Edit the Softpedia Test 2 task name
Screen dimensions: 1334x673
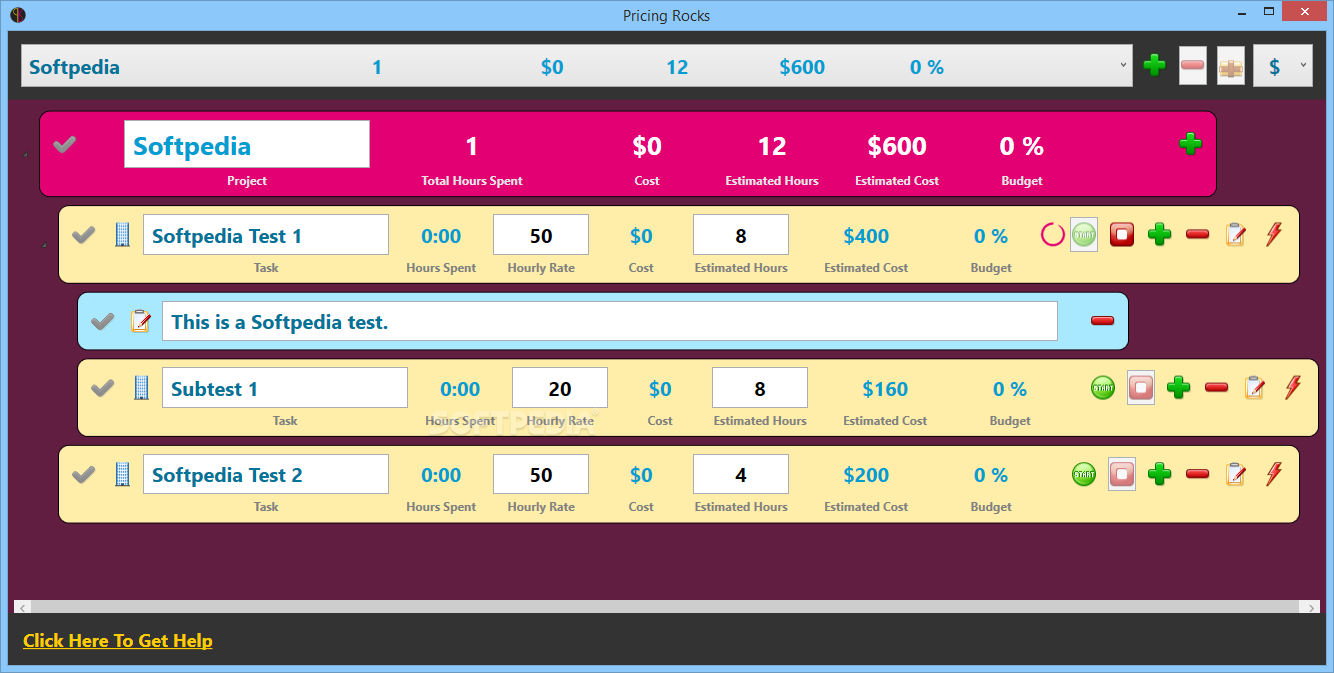click(266, 474)
